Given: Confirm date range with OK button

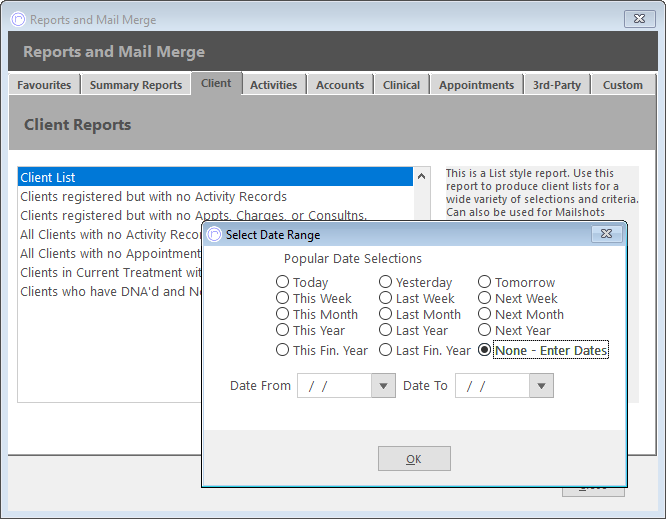Looking at the screenshot, I should click(414, 459).
